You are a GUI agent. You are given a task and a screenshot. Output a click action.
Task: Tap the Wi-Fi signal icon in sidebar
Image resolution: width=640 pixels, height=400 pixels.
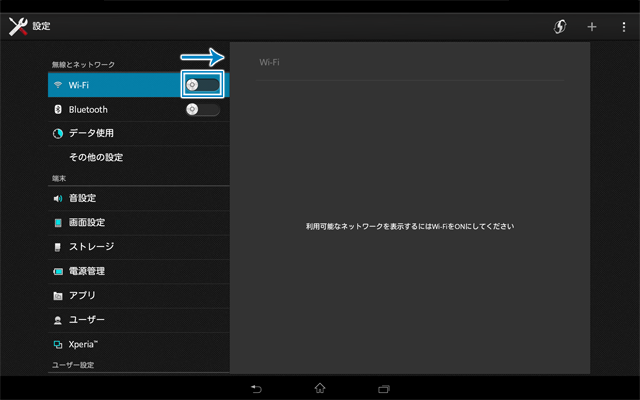tap(58, 85)
